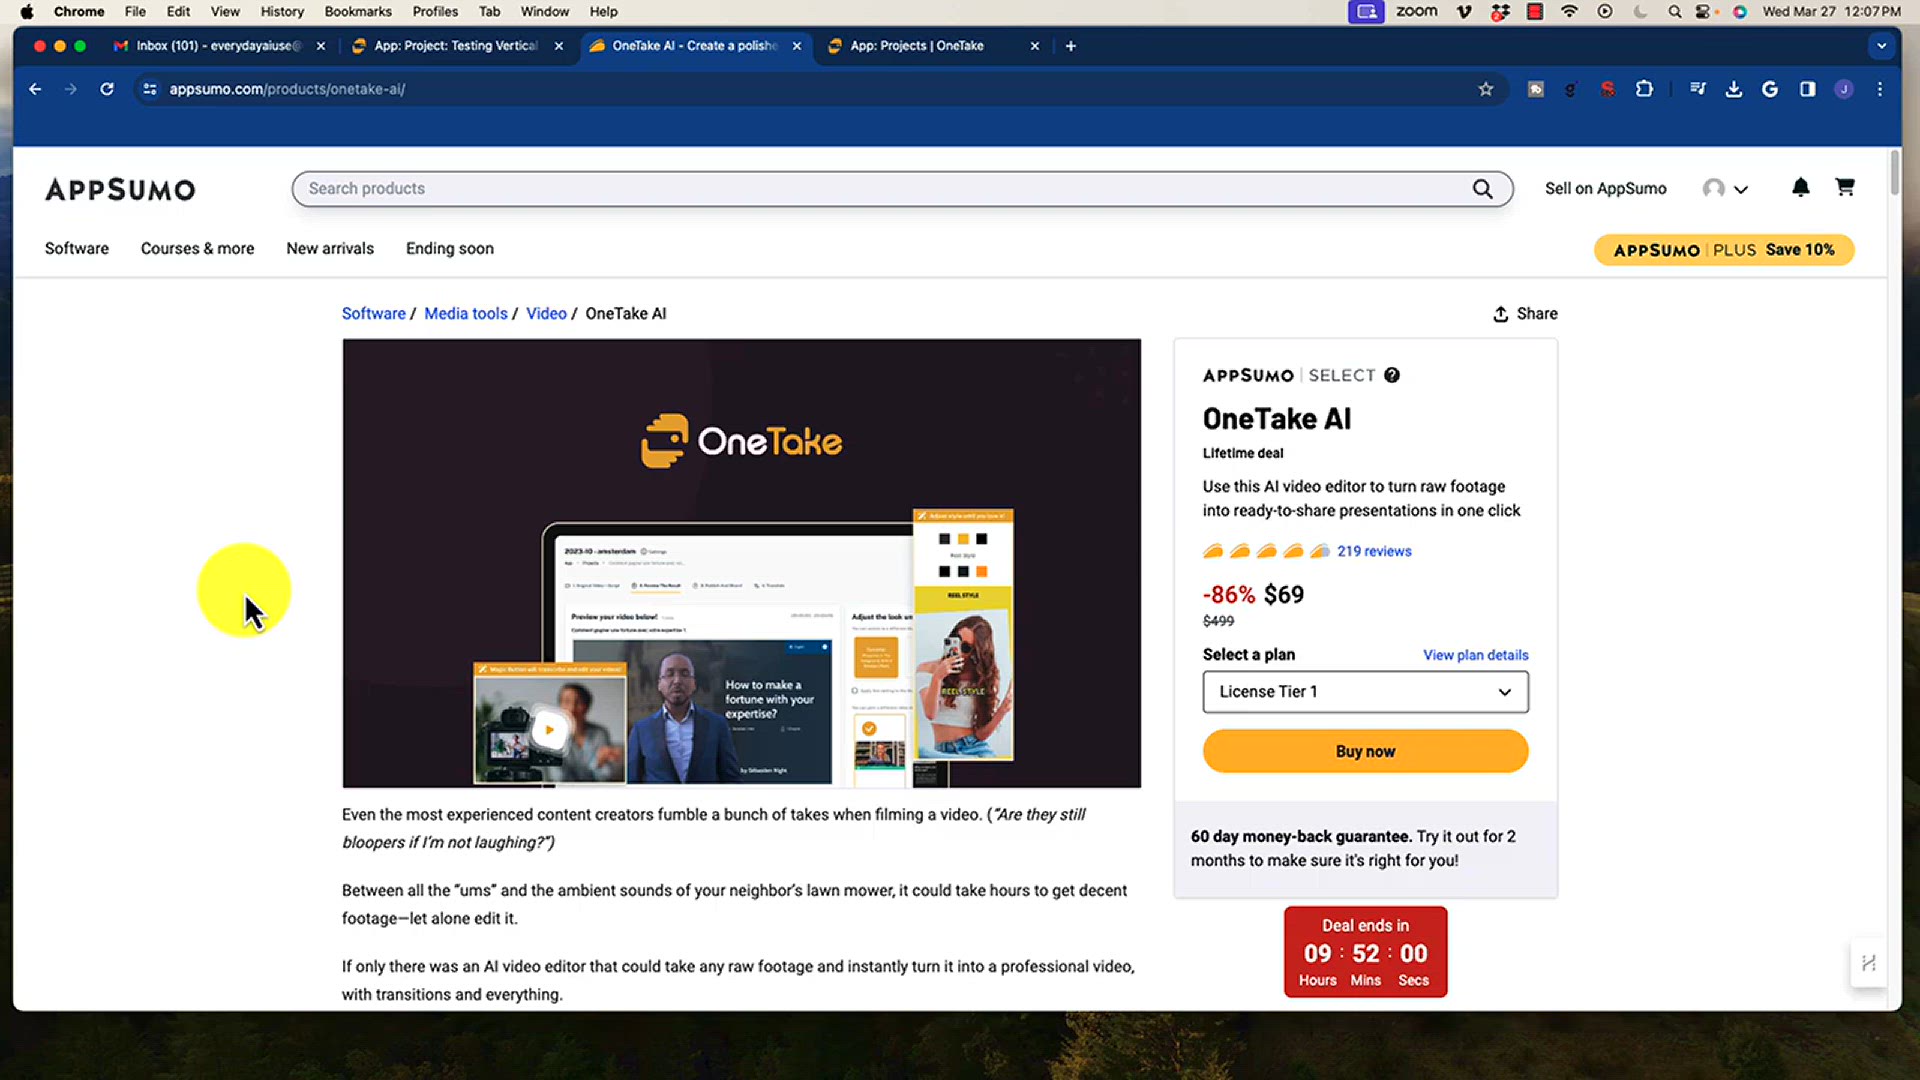Open the Chrome extensions puzzle icon

[x=1644, y=89]
